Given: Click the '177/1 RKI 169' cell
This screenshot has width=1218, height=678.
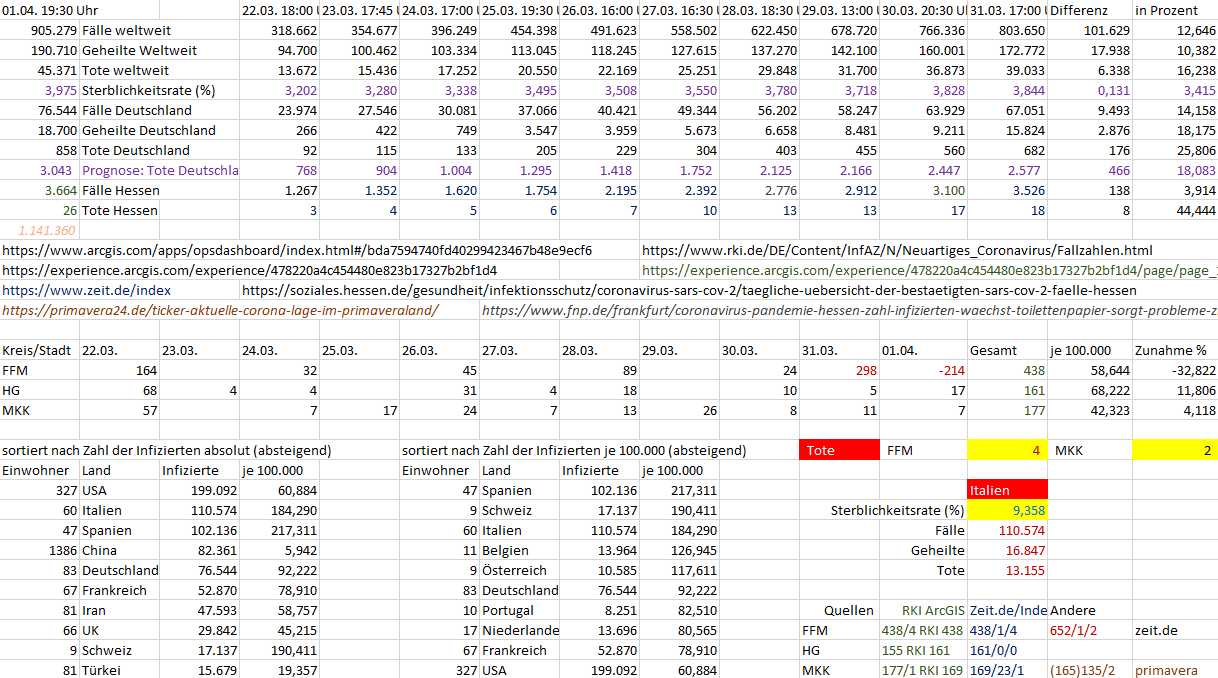Looking at the screenshot, I should coord(923,670).
